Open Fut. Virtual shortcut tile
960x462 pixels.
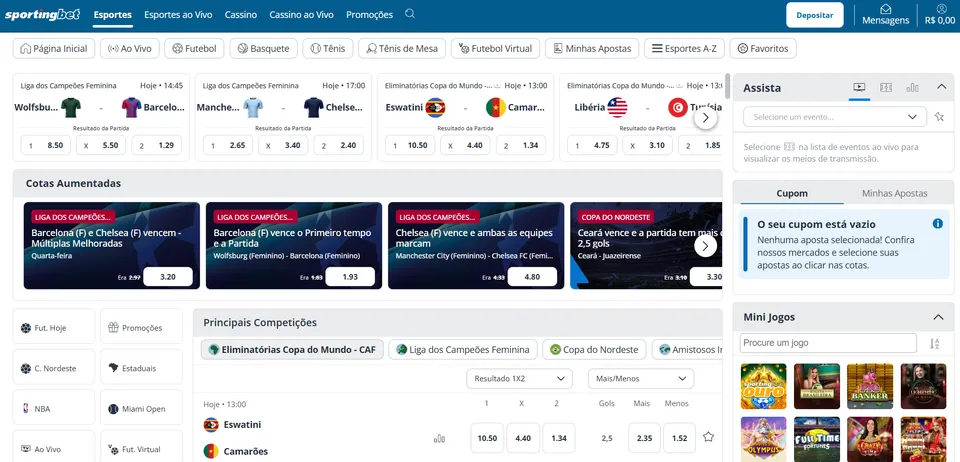coord(141,447)
